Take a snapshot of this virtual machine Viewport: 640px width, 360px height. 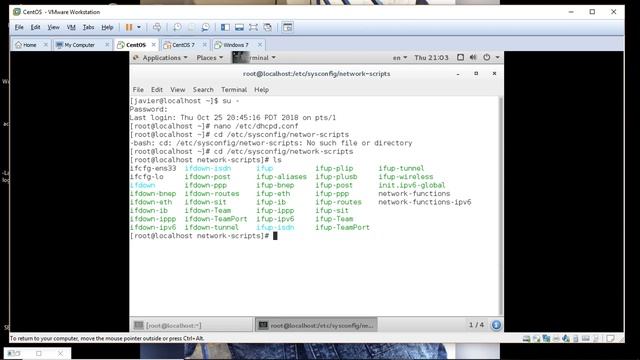[x=177, y=27]
